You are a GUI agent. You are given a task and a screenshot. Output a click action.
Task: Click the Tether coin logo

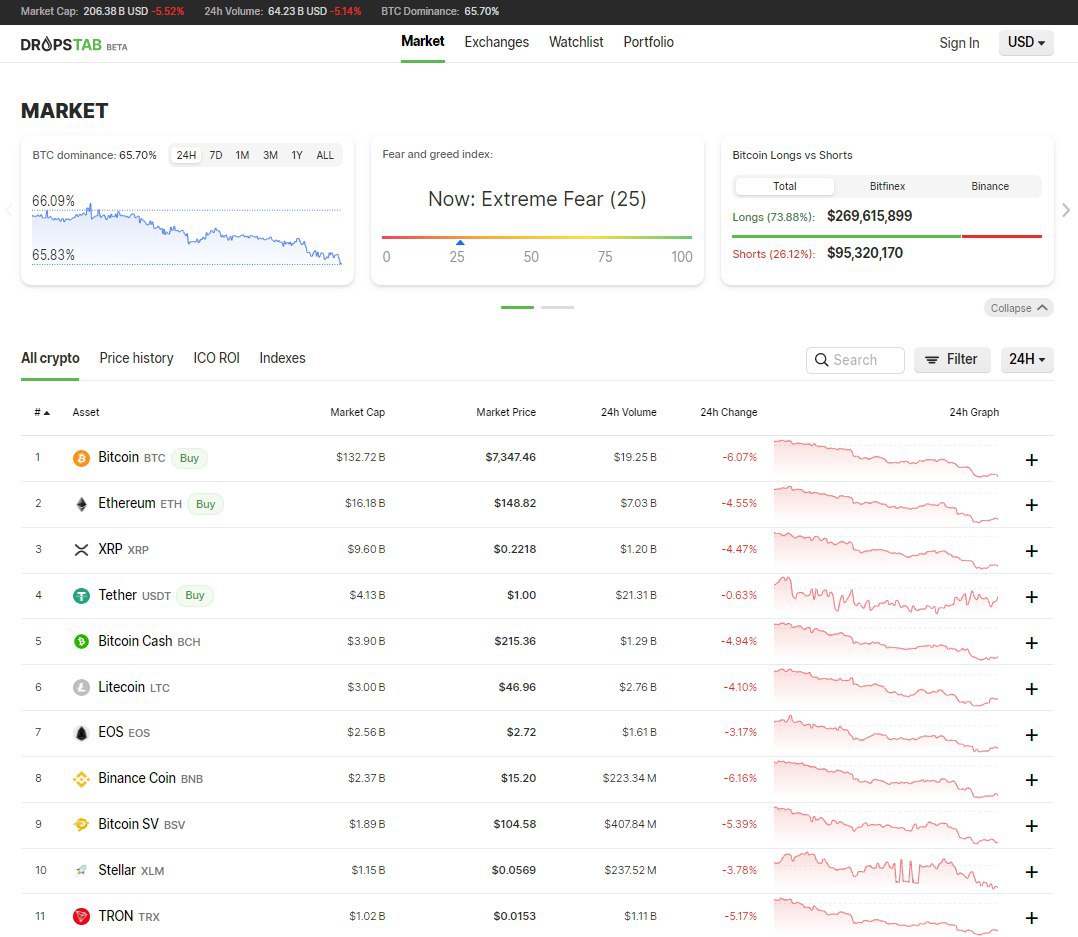(x=81, y=596)
